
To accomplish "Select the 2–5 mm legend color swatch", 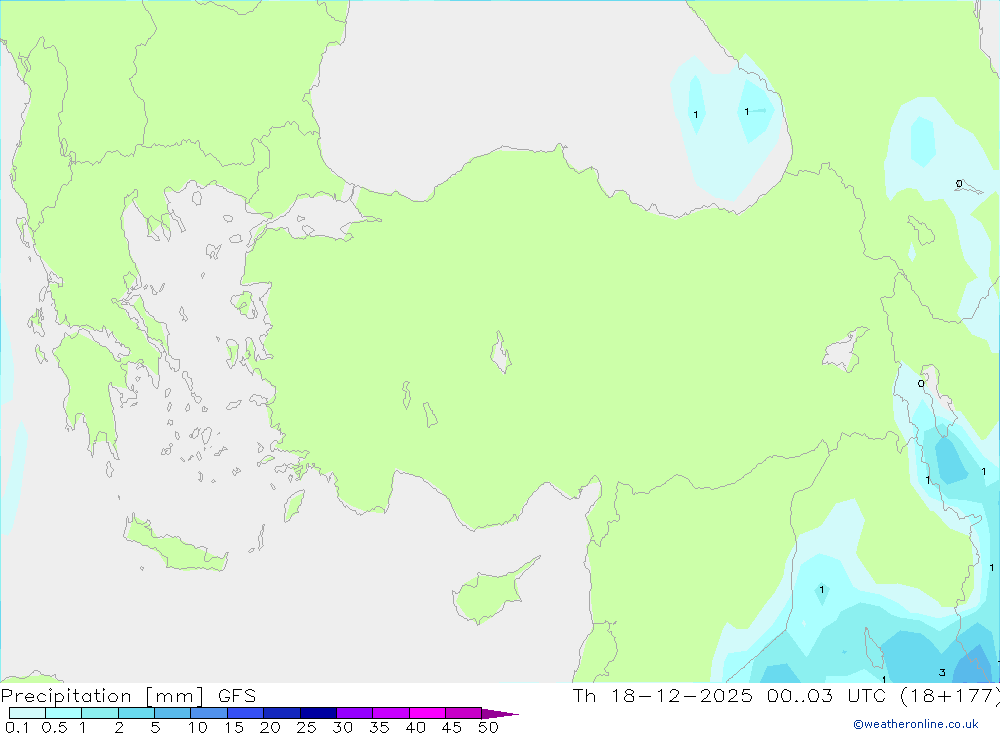I will point(136,713).
